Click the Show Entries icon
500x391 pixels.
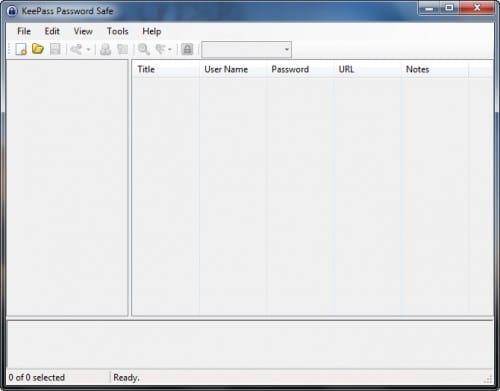pos(161,49)
